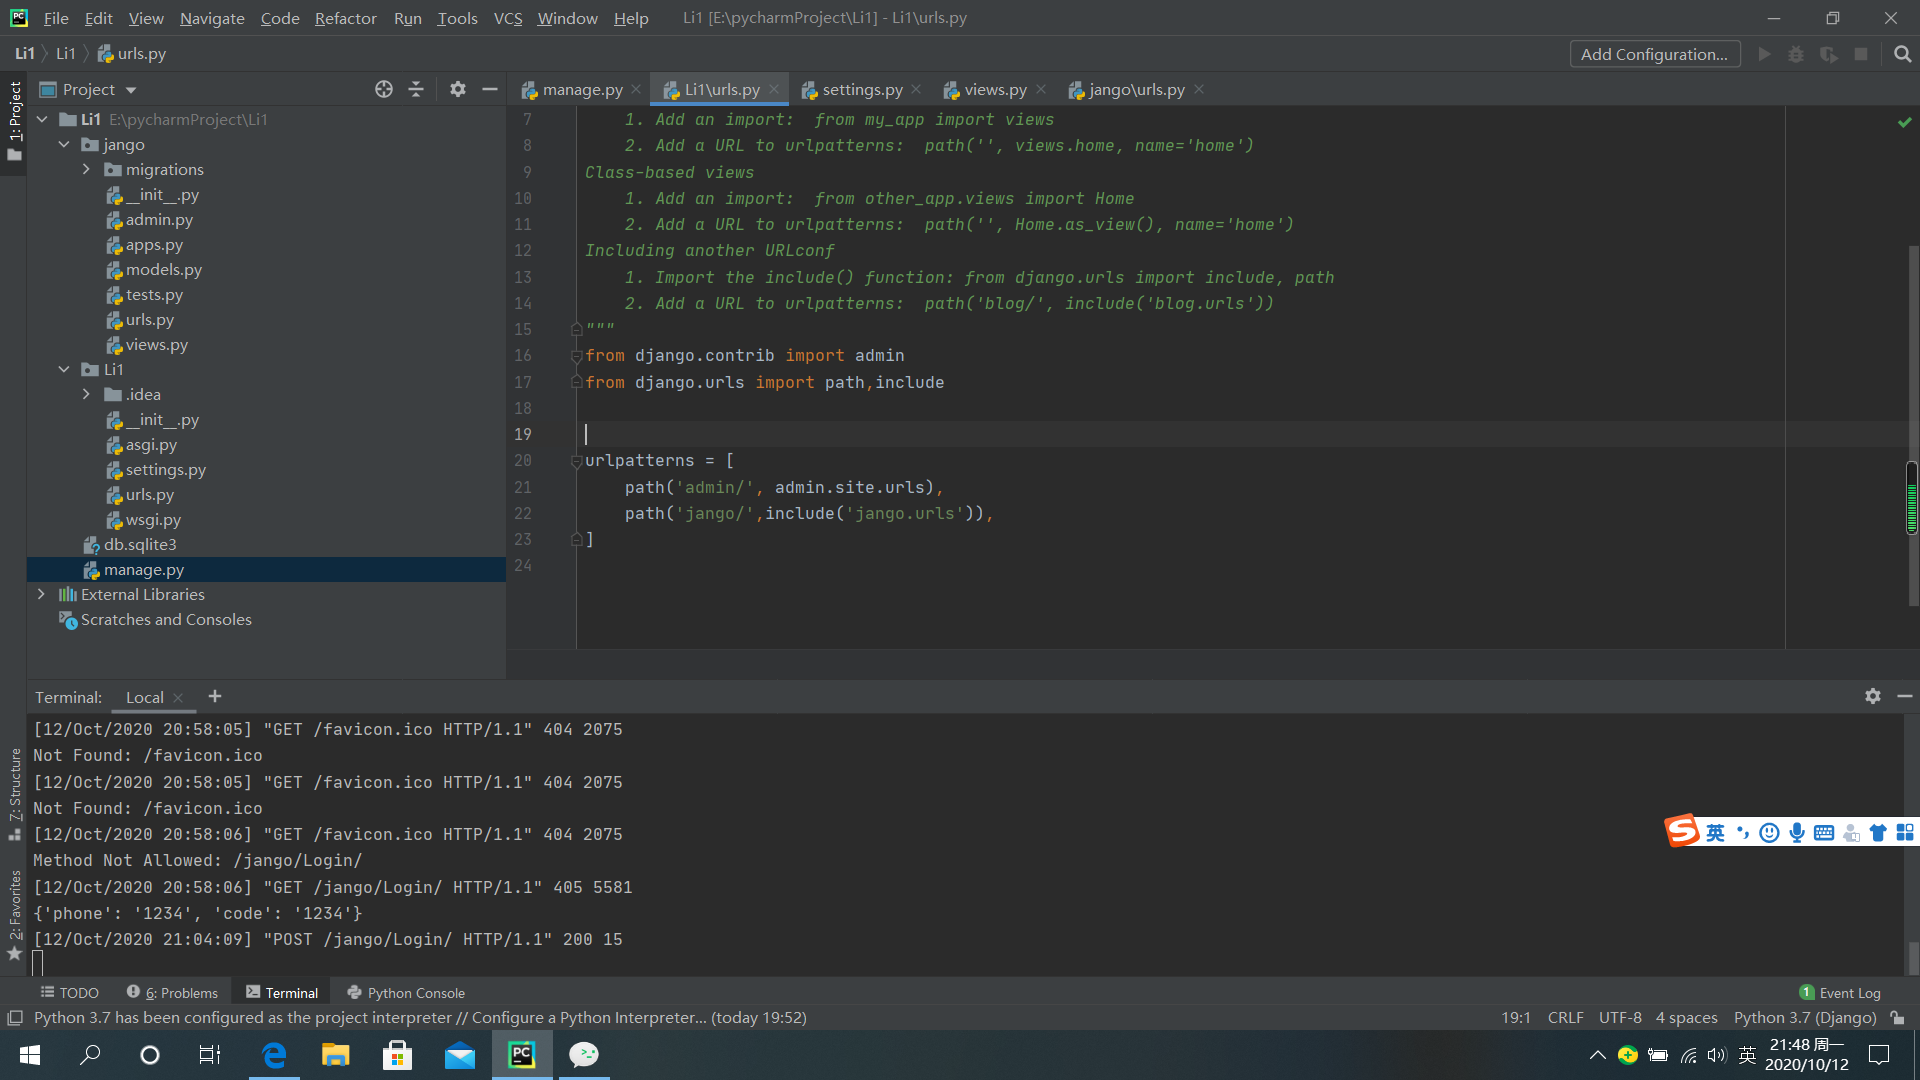Open WeChat from taskbar

(584, 1055)
